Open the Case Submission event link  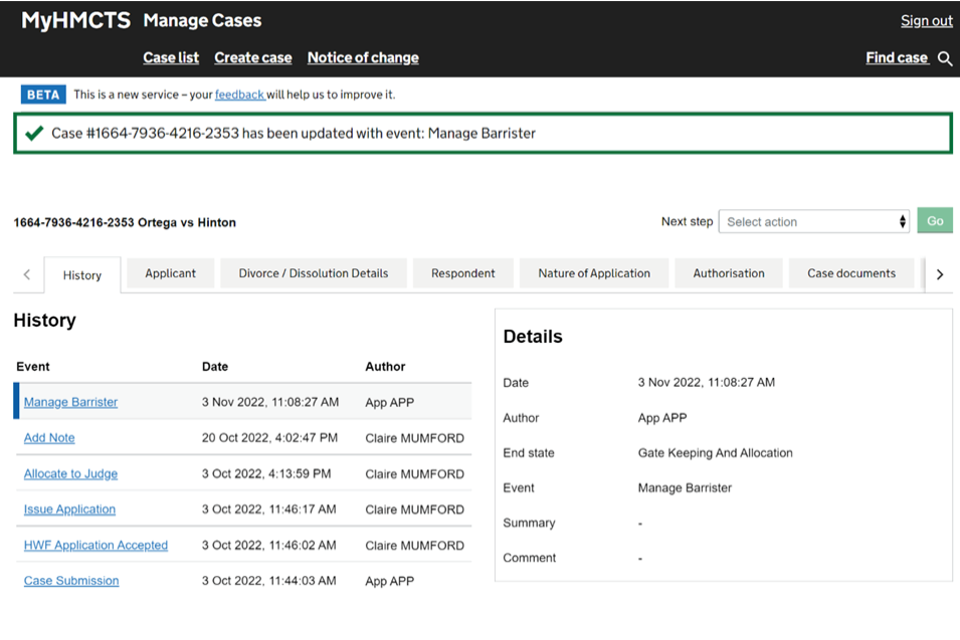[x=71, y=581]
